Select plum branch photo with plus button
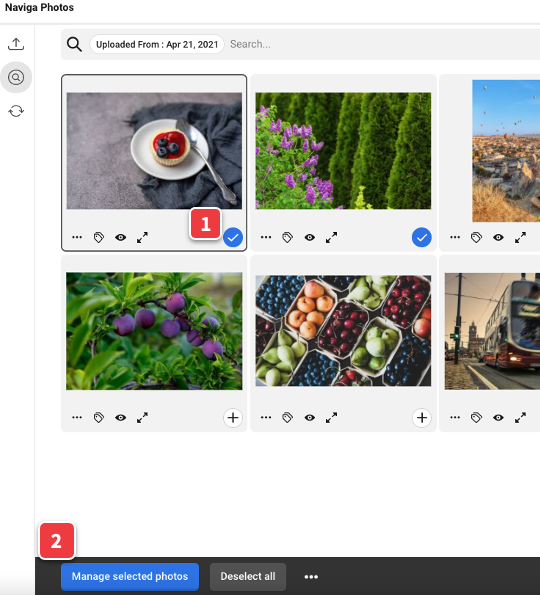 point(233,418)
